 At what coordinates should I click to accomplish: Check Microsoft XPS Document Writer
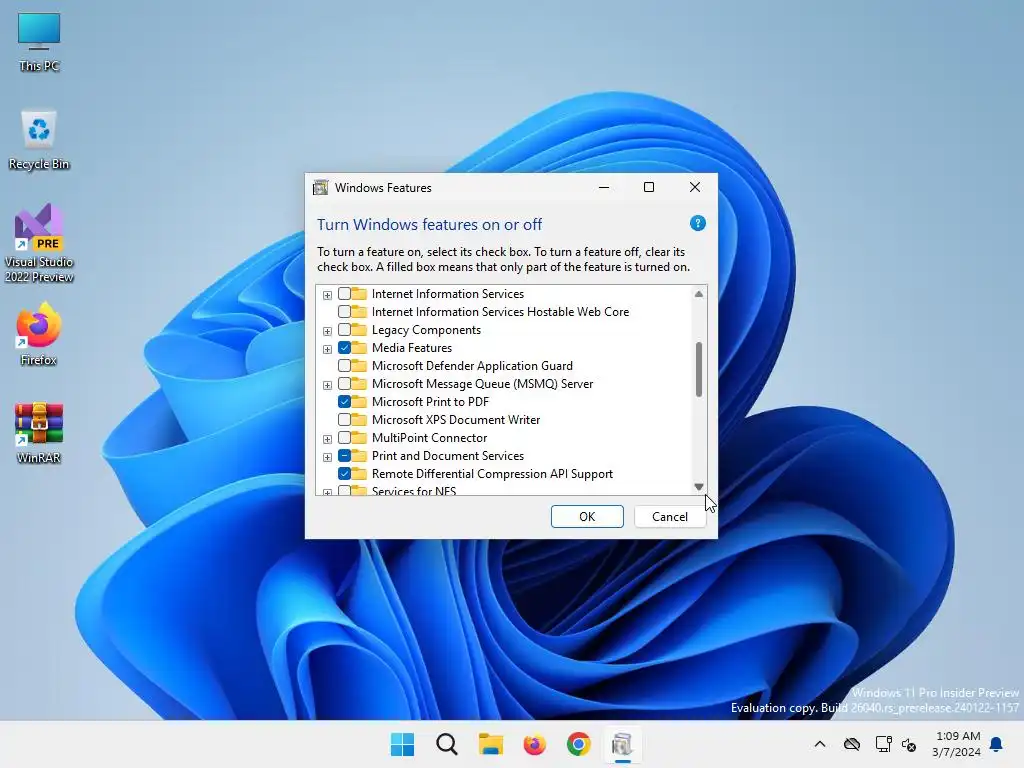[x=344, y=420]
